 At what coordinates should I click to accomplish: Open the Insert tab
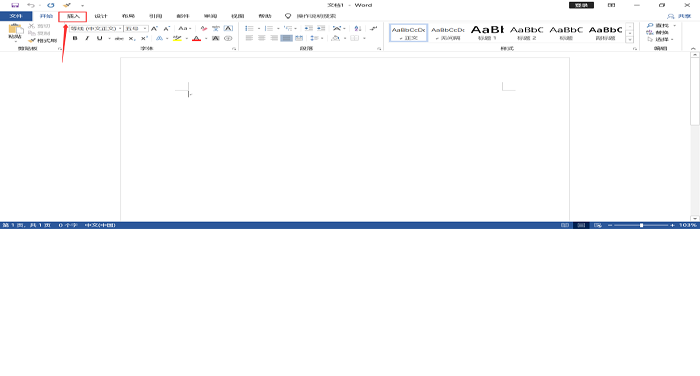pos(73,17)
